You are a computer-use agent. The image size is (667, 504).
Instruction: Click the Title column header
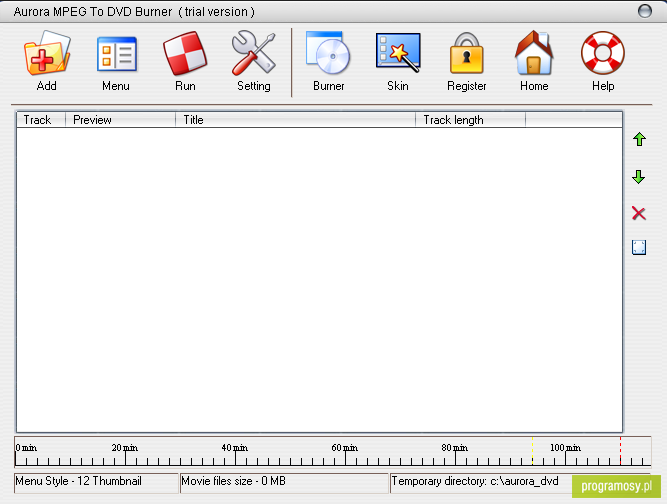pyautogui.click(x=295, y=120)
